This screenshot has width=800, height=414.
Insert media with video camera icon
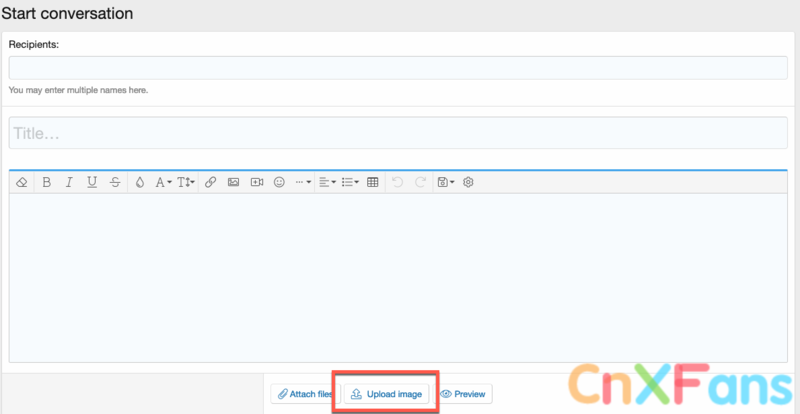pyautogui.click(x=256, y=182)
